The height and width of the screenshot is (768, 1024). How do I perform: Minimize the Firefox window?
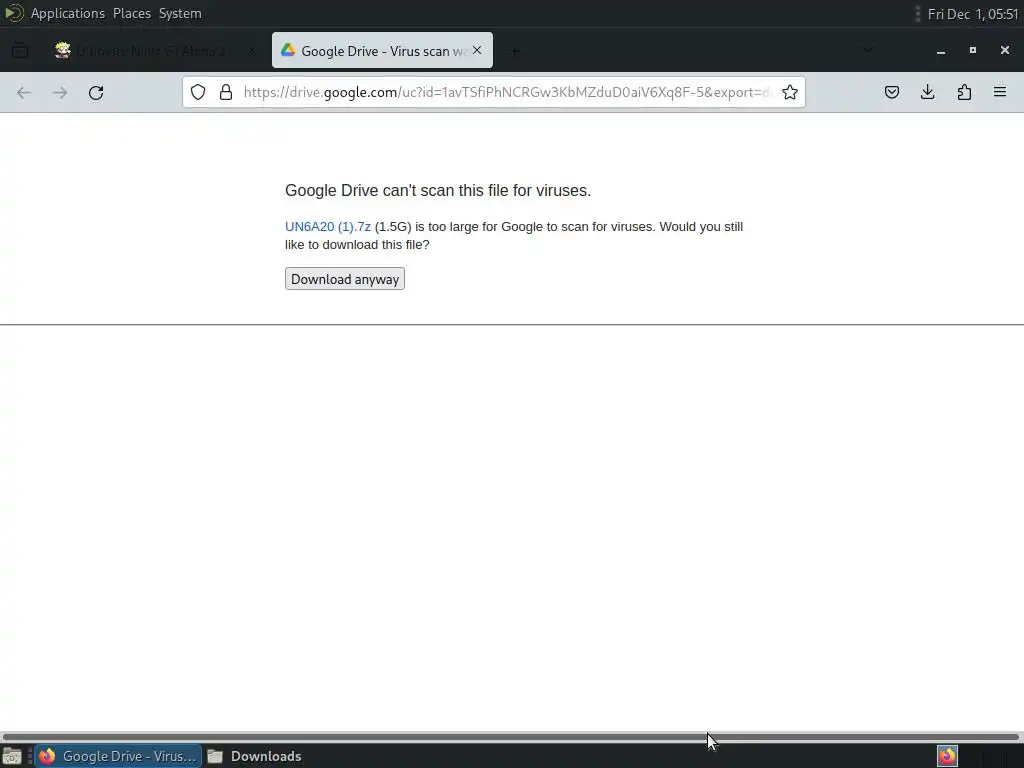pos(941,50)
